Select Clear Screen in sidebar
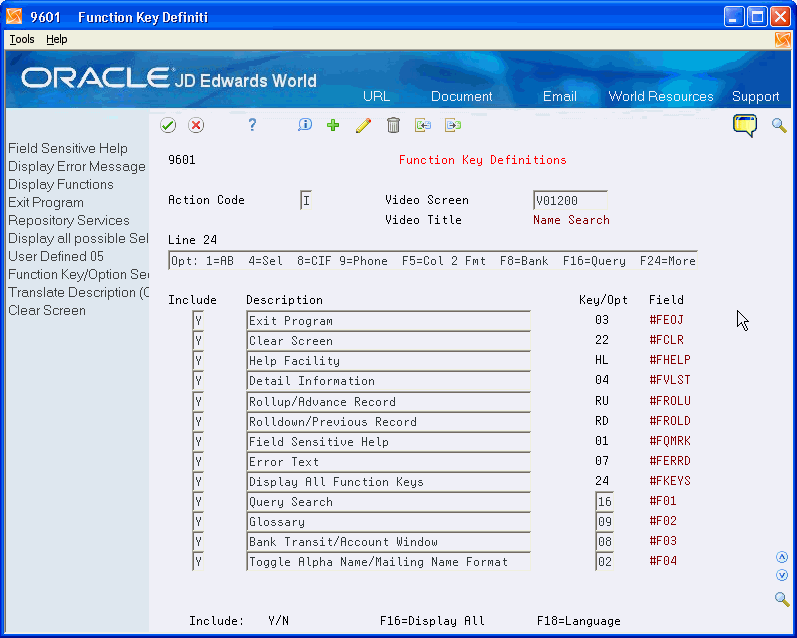This screenshot has height=638, width=797. tap(47, 310)
